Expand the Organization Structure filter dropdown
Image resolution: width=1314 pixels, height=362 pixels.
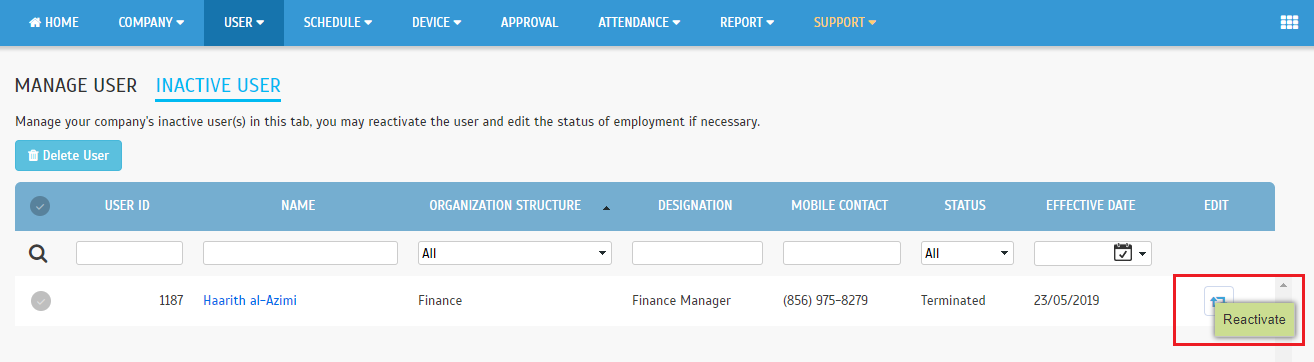coord(514,253)
